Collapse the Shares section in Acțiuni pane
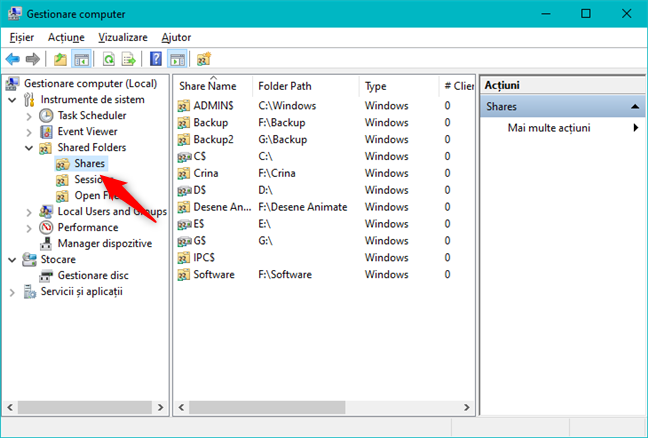 pyautogui.click(x=634, y=106)
